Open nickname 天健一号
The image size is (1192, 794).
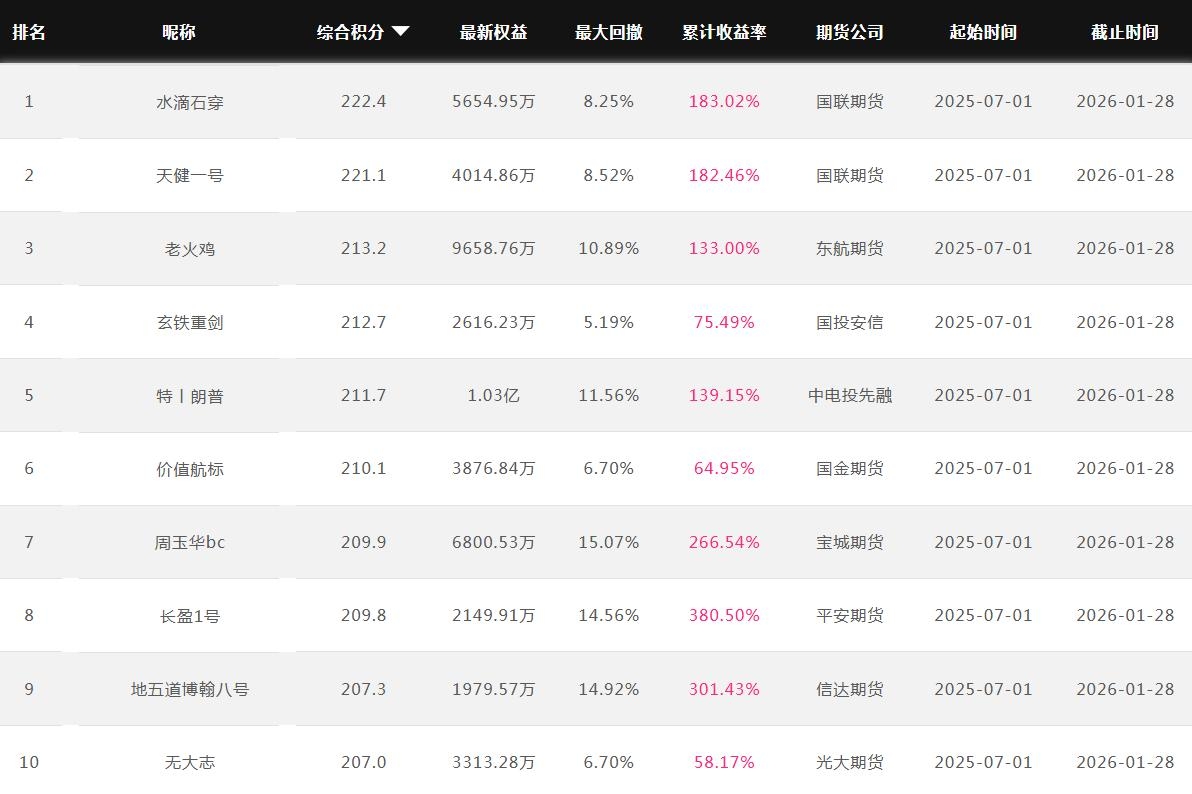189,176
